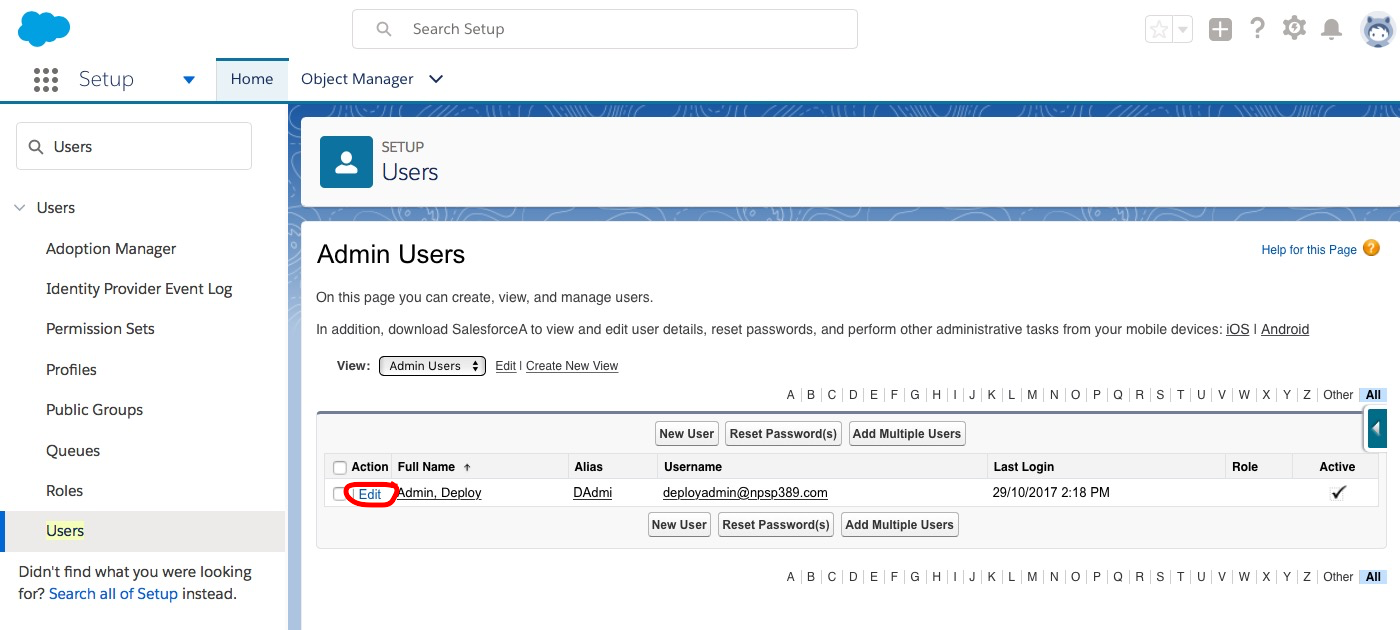Click the Android download link

tap(1285, 329)
